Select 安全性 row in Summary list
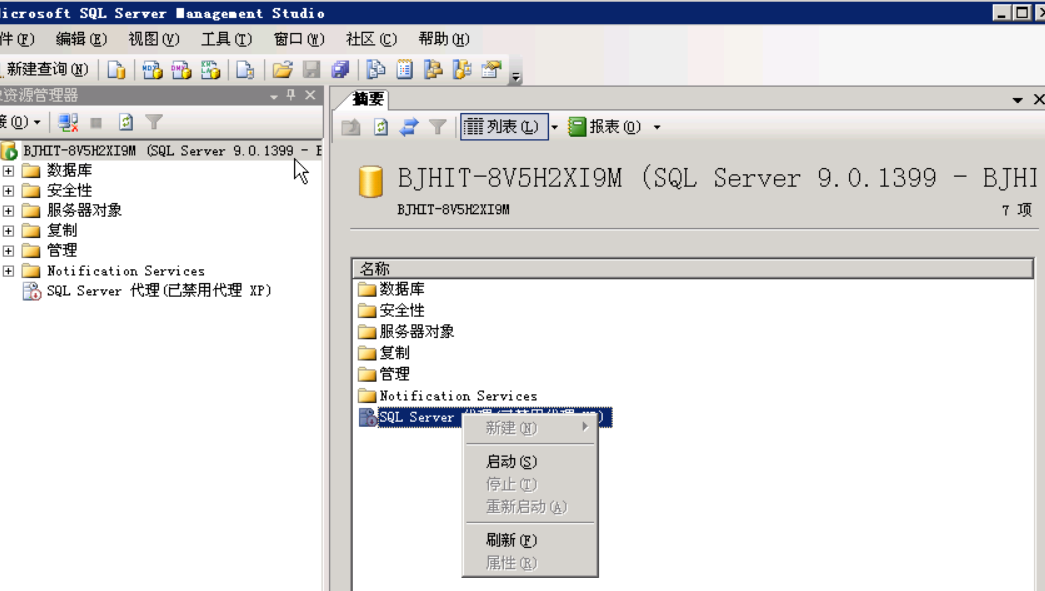Image resolution: width=1045 pixels, height=591 pixels. click(402, 310)
